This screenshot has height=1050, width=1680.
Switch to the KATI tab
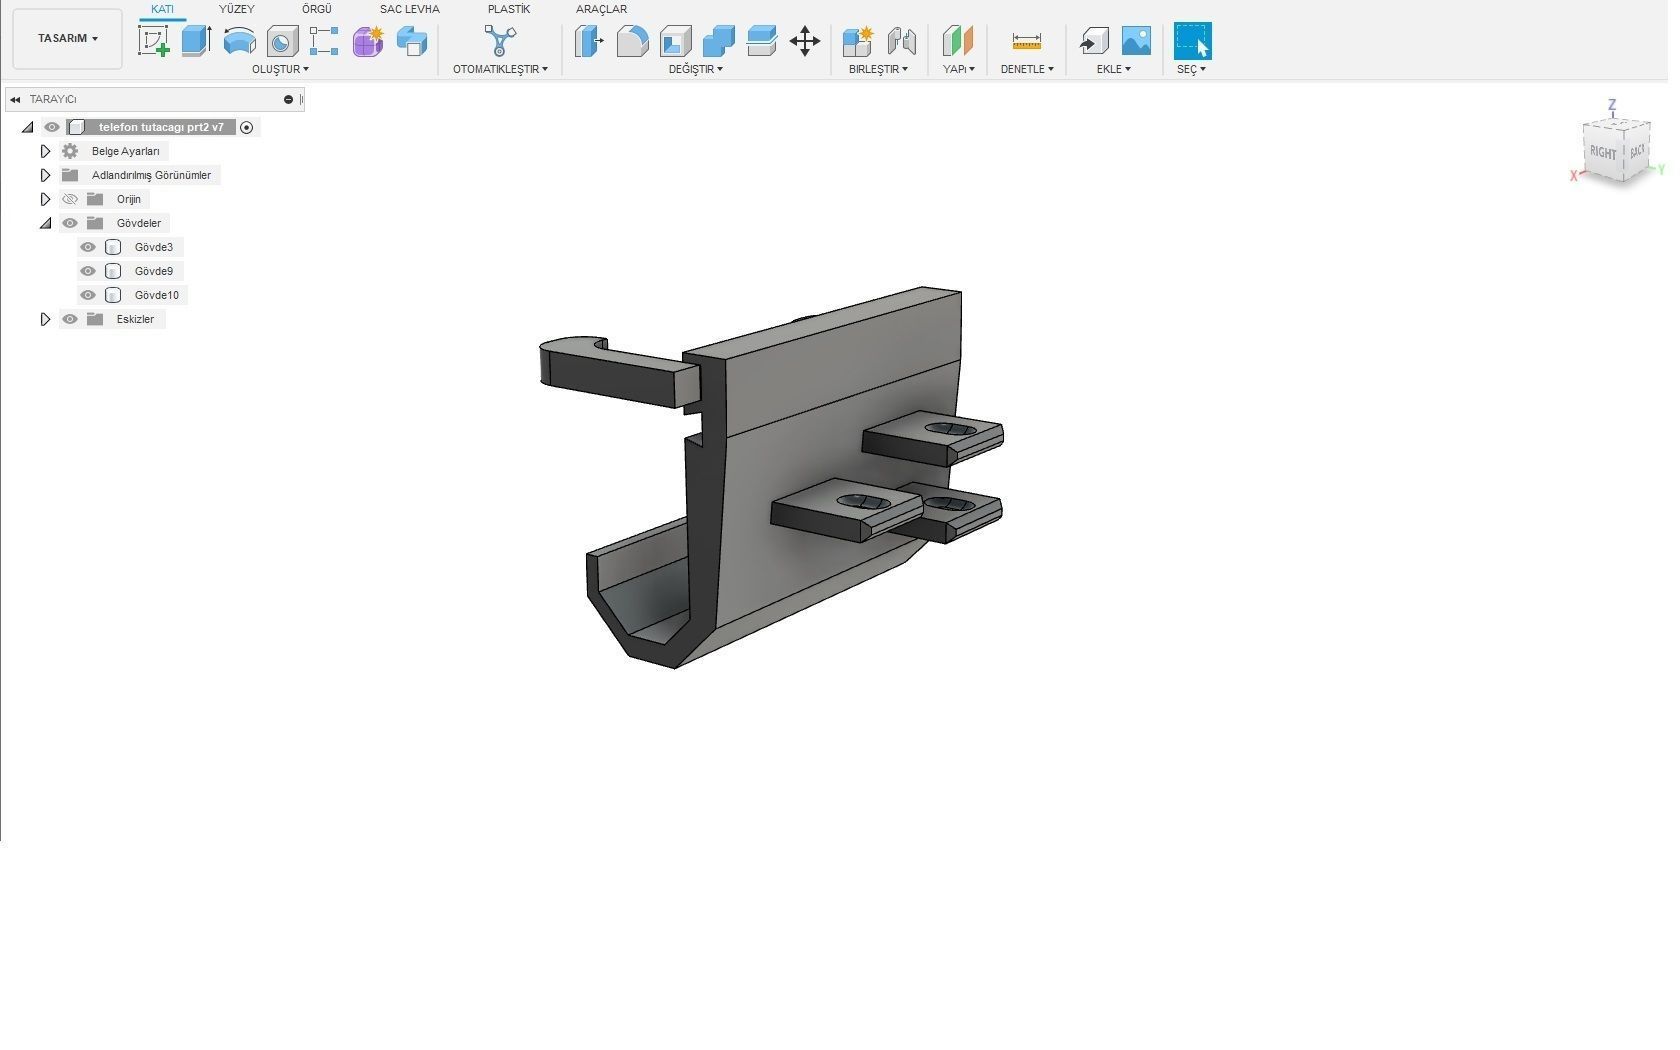point(162,9)
